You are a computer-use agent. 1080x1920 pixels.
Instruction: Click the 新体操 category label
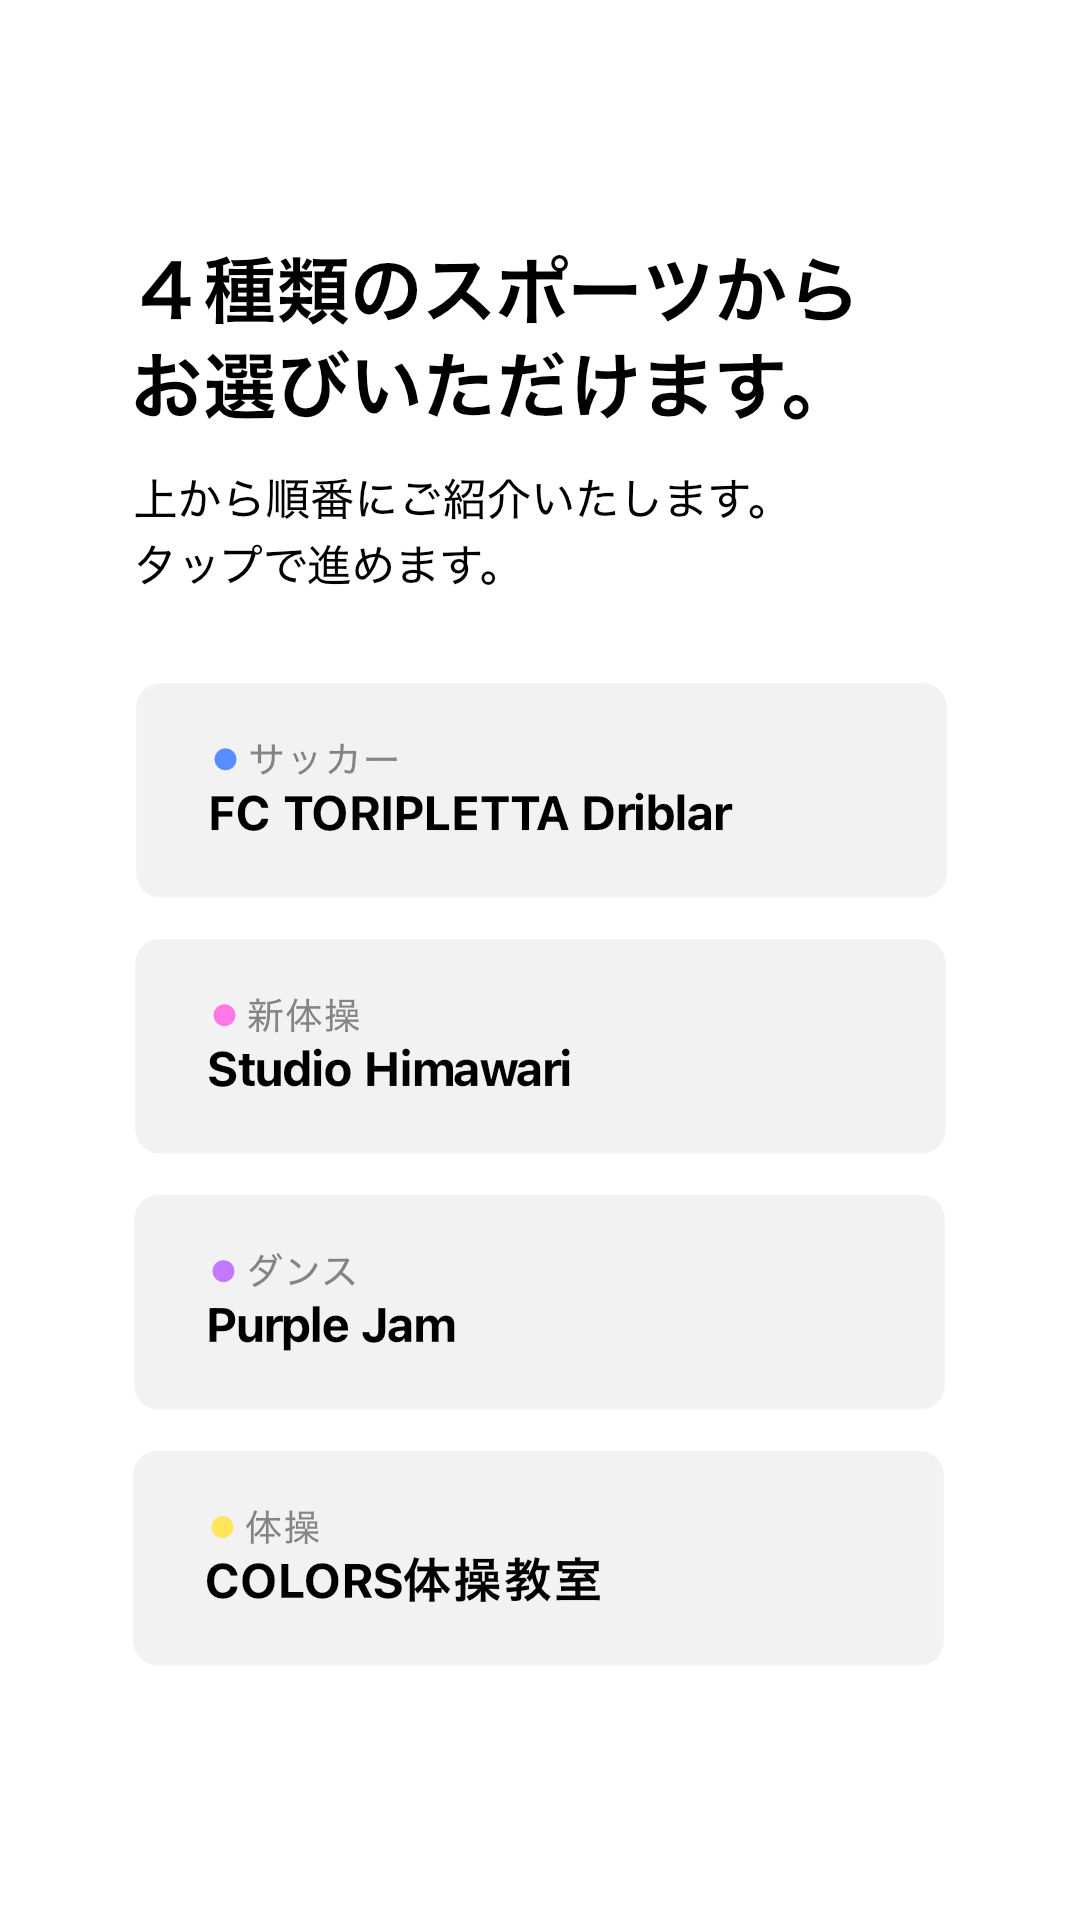tap(304, 1015)
